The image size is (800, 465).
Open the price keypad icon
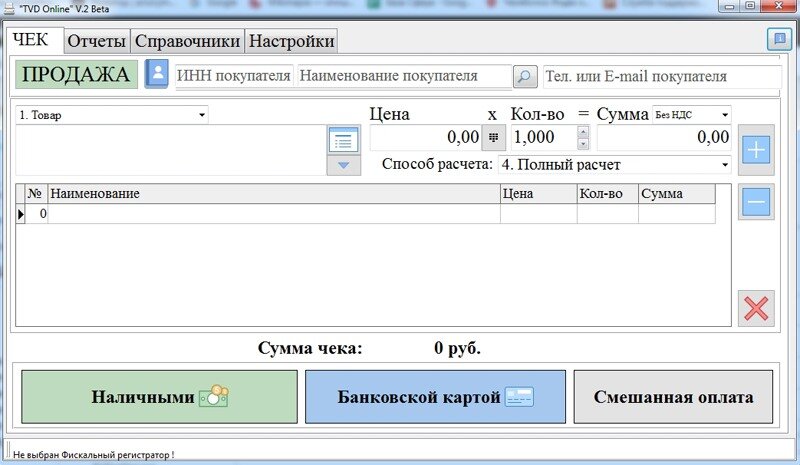(x=494, y=137)
